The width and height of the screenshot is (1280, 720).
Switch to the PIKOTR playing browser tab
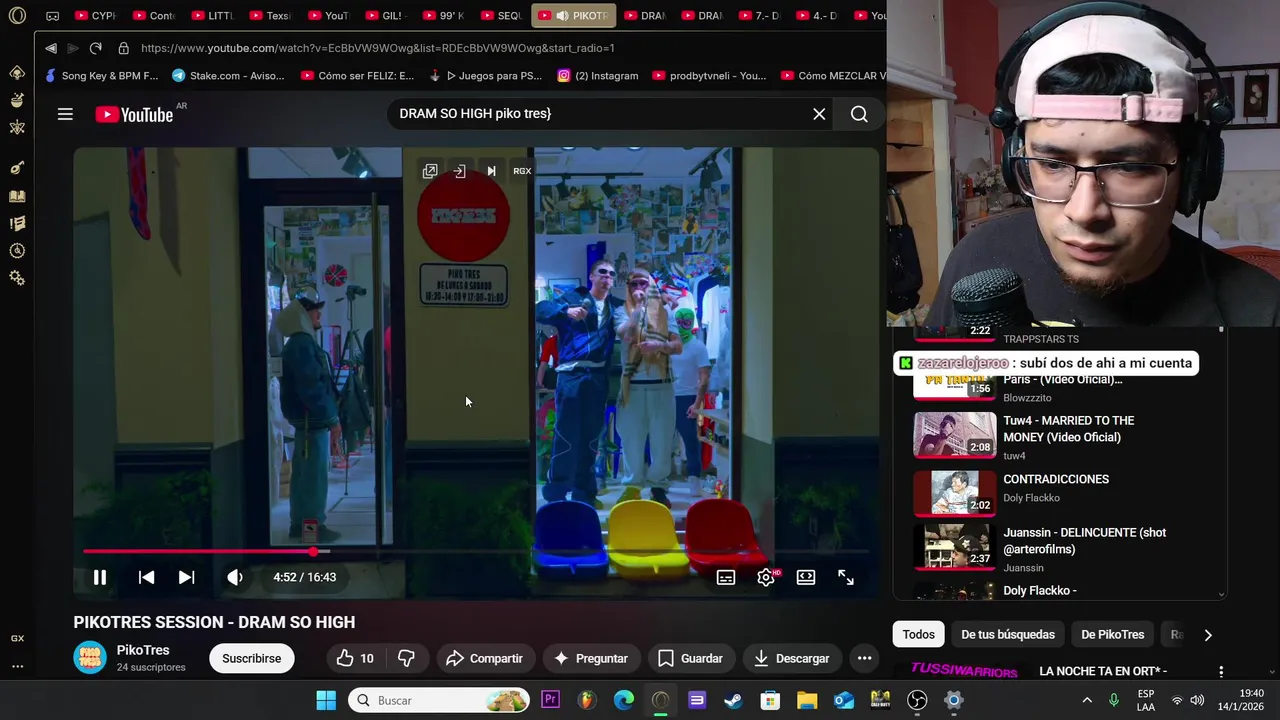pyautogui.click(x=574, y=16)
